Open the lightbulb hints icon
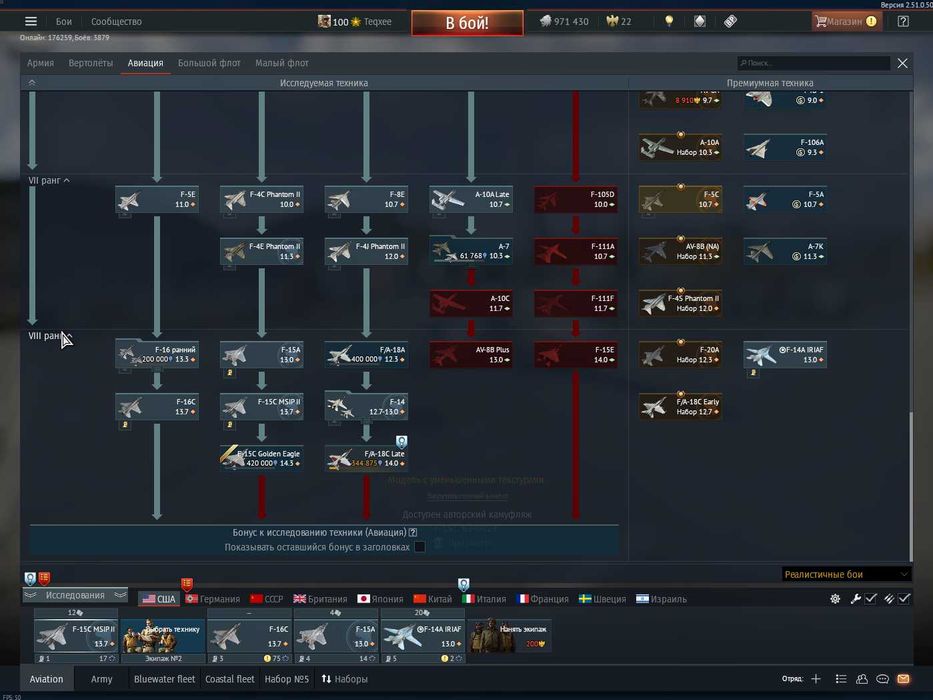933x700 pixels. pos(669,21)
